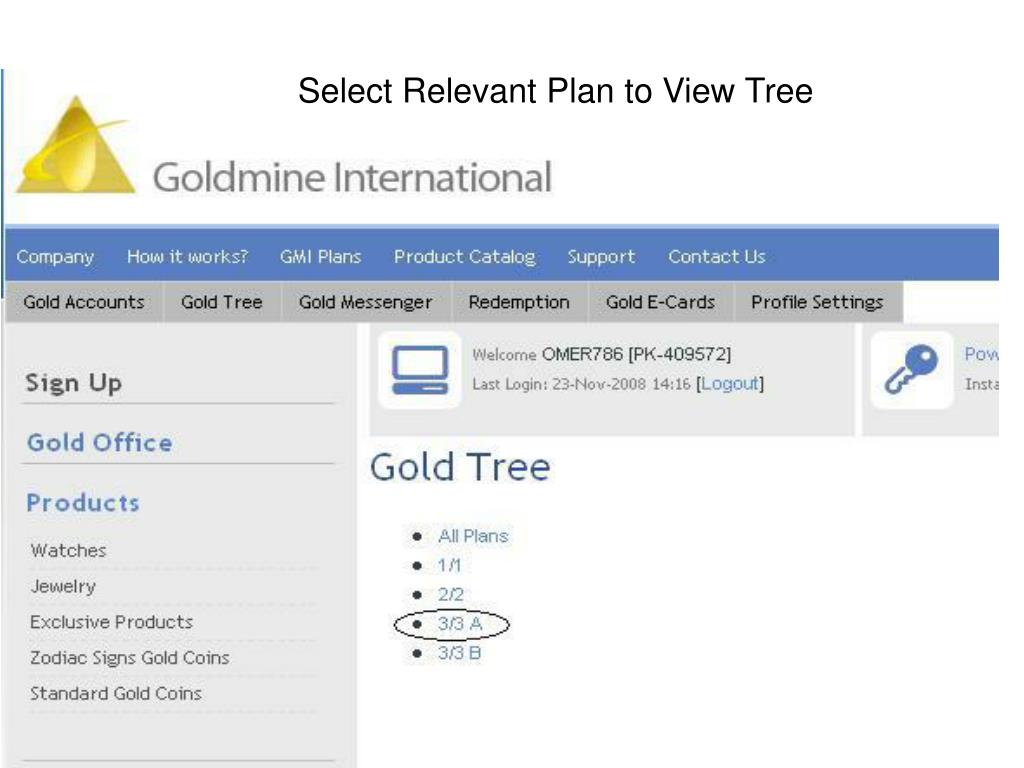Open Watches product category
The image size is (1024, 768).
[x=69, y=551]
